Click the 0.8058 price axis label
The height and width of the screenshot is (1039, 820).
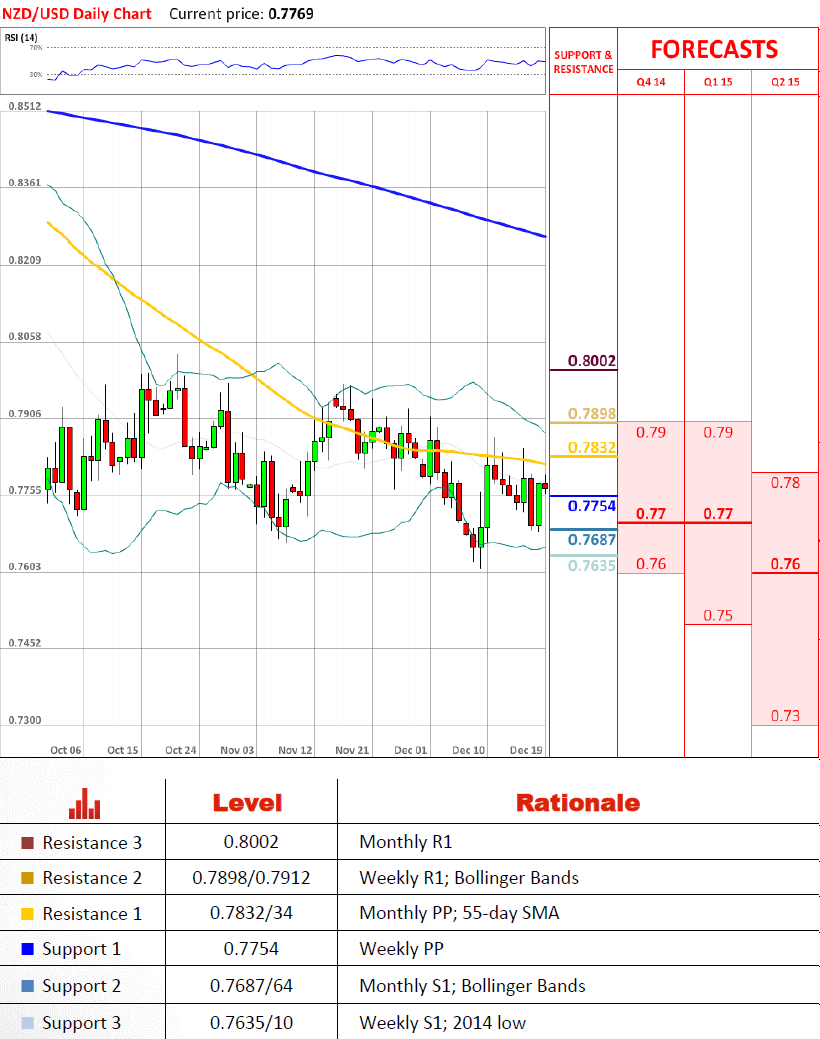(x=25, y=336)
